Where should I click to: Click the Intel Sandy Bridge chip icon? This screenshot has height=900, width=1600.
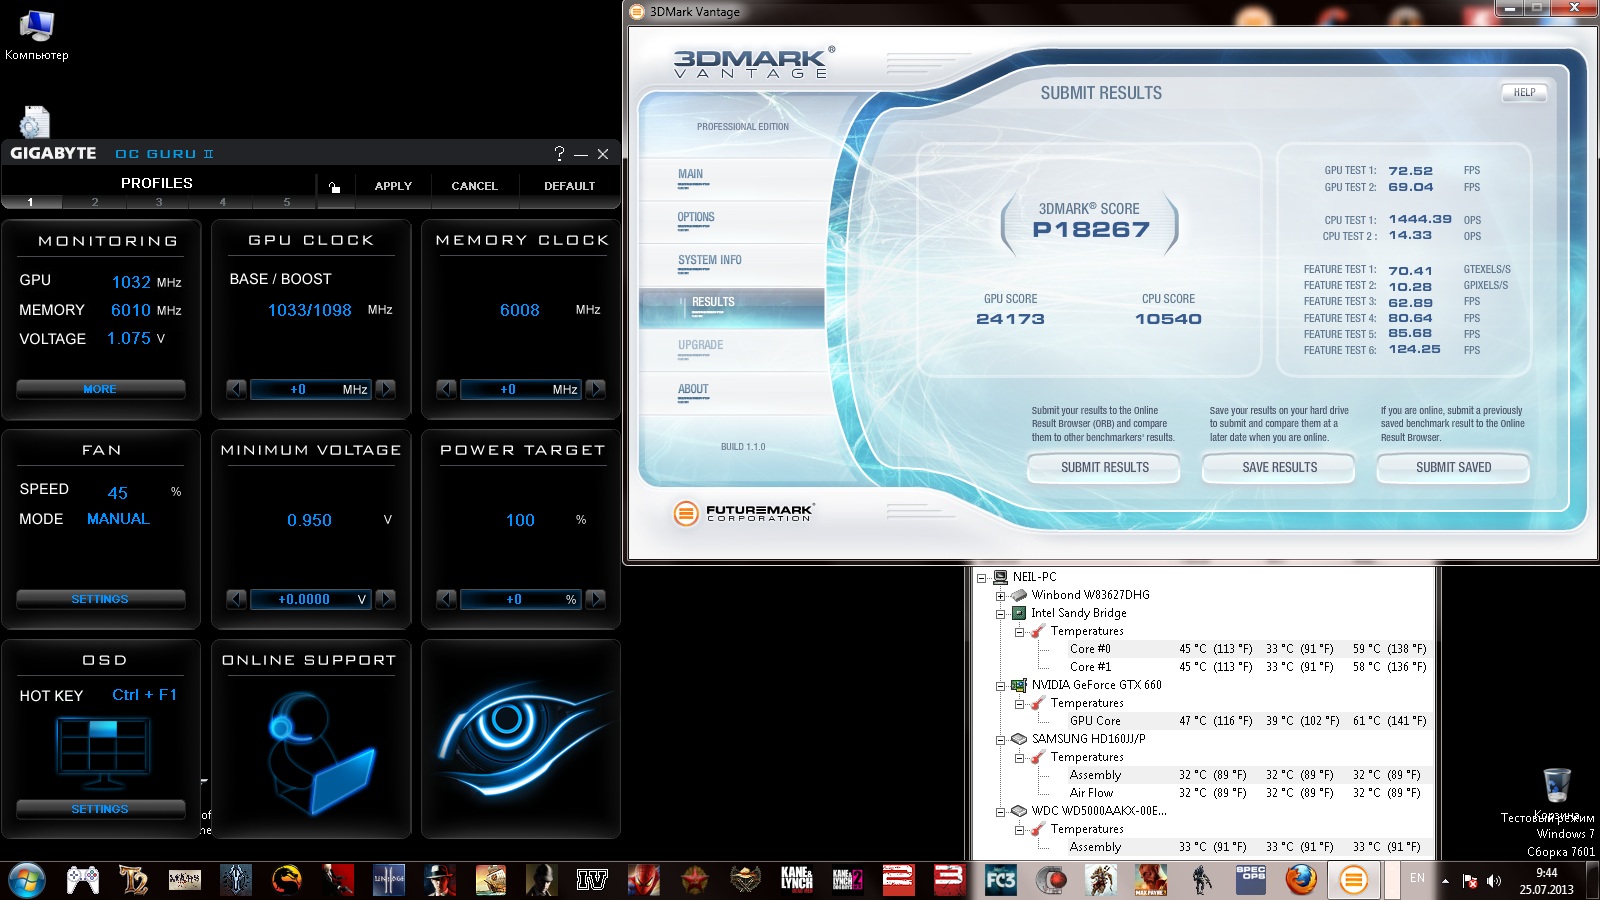pos(1019,613)
